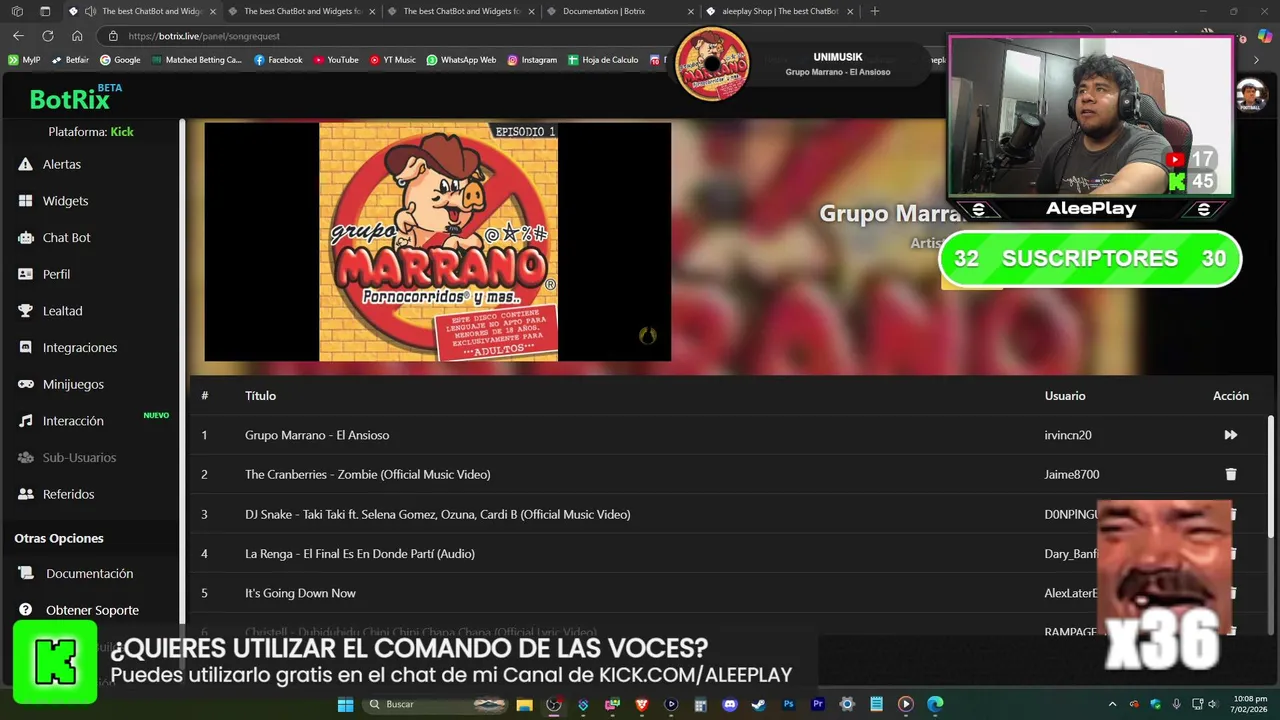Click the Título column header
Screen dimensions: 1280x720
coord(260,396)
